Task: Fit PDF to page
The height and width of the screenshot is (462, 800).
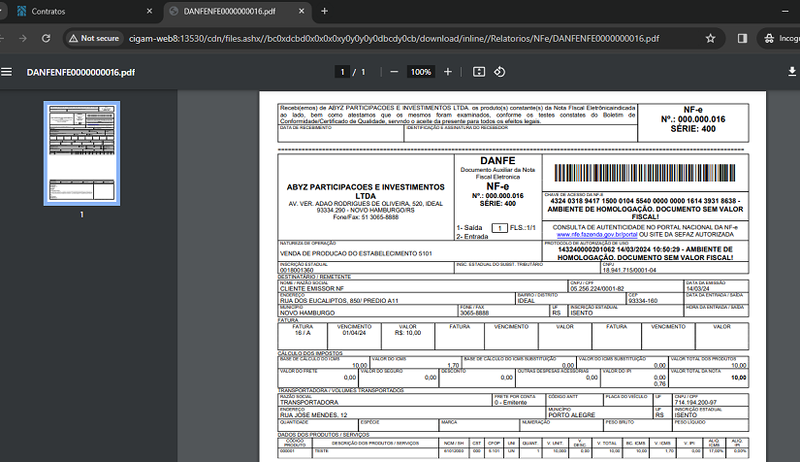Action: point(479,72)
